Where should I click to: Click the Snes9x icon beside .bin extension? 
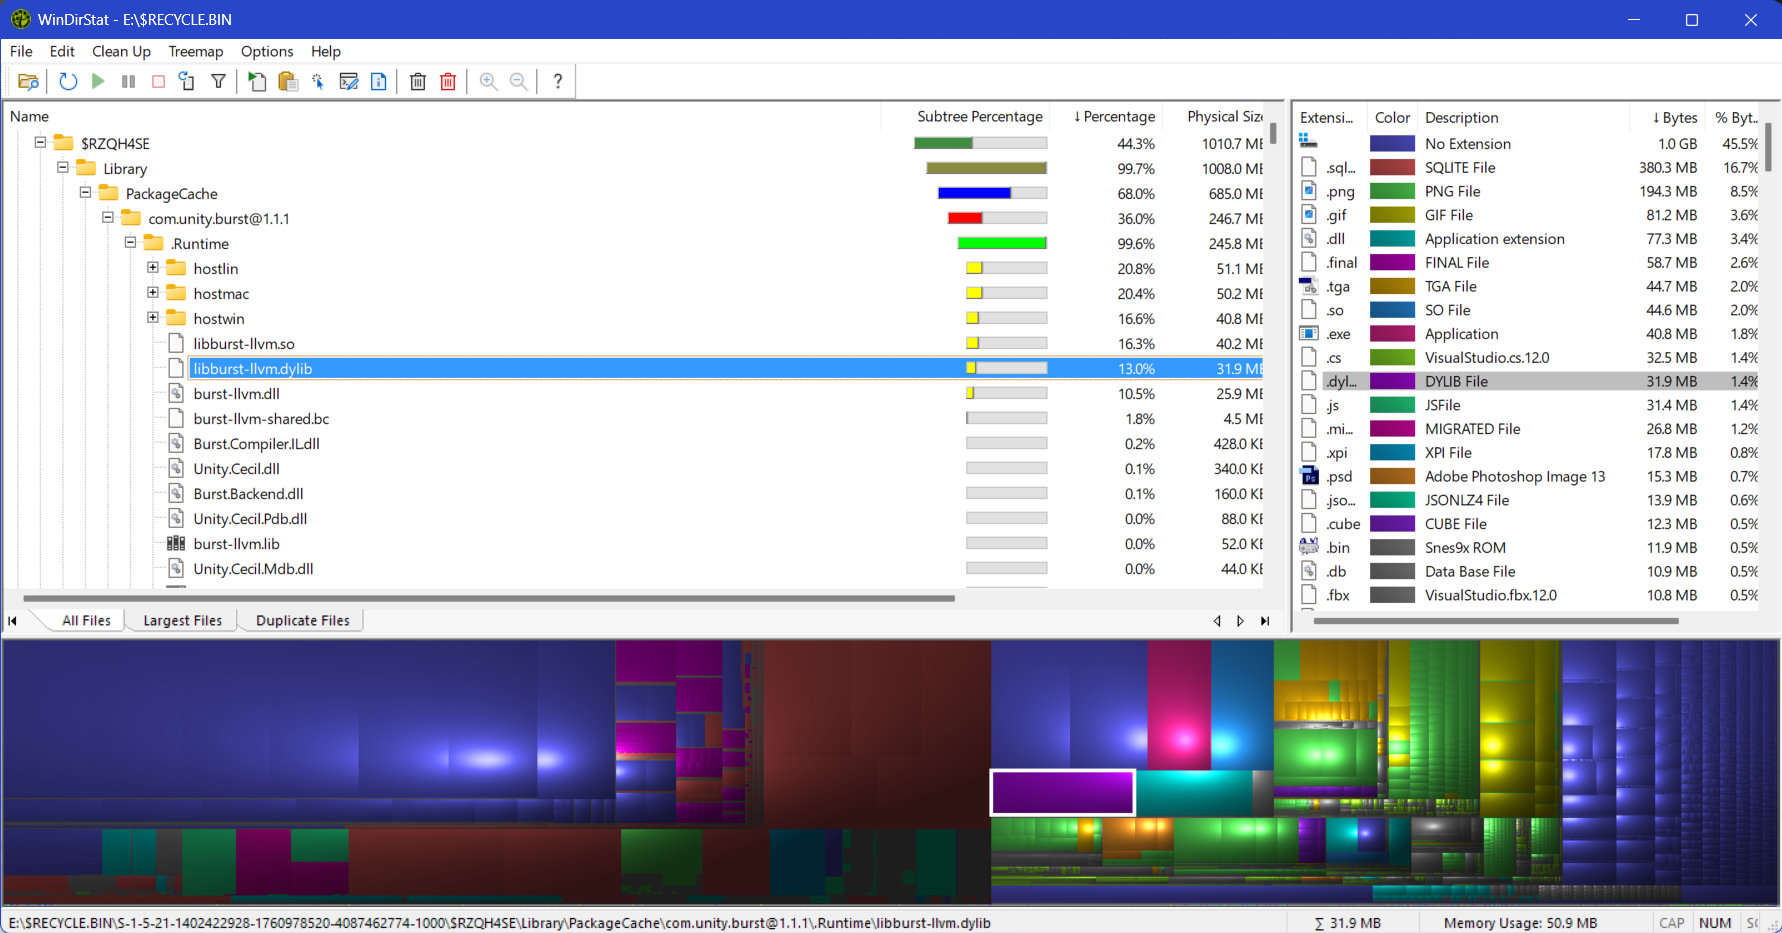point(1309,547)
